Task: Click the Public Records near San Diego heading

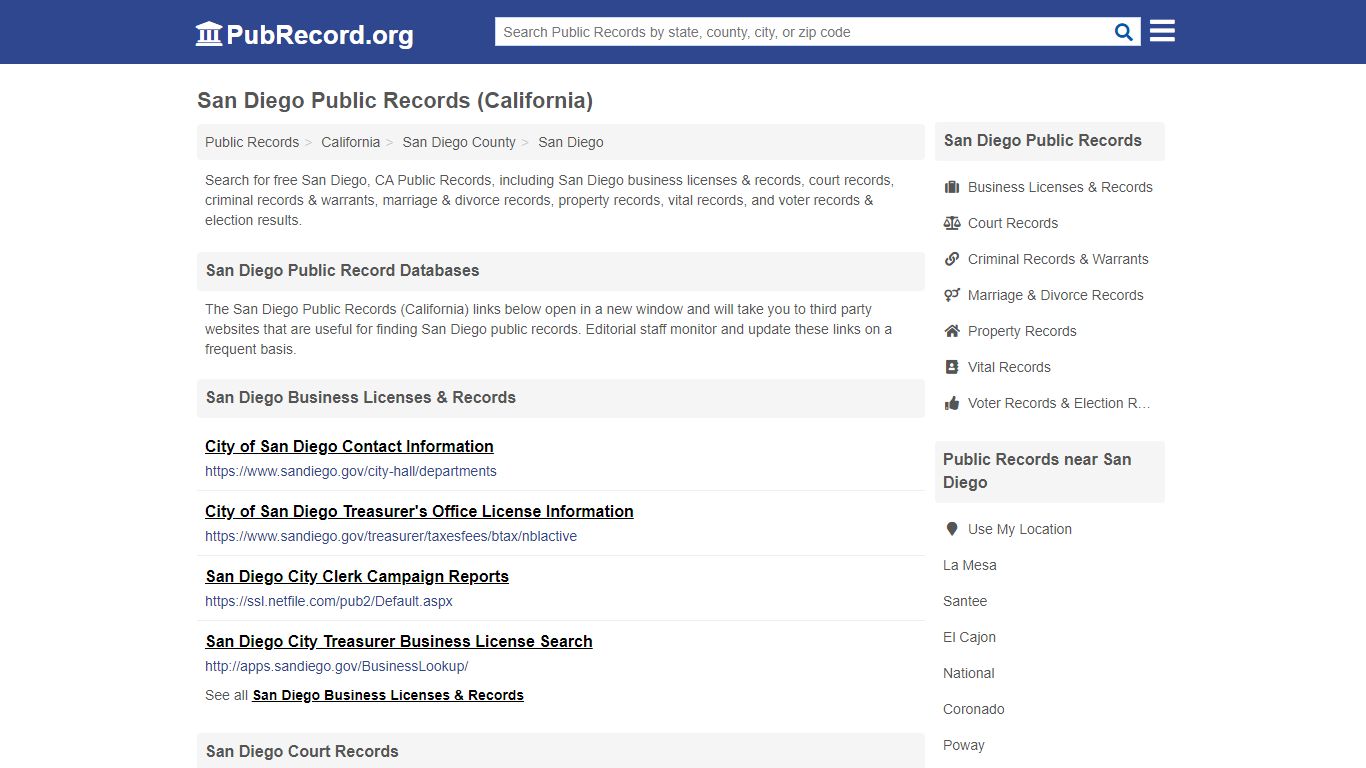Action: coord(1037,471)
